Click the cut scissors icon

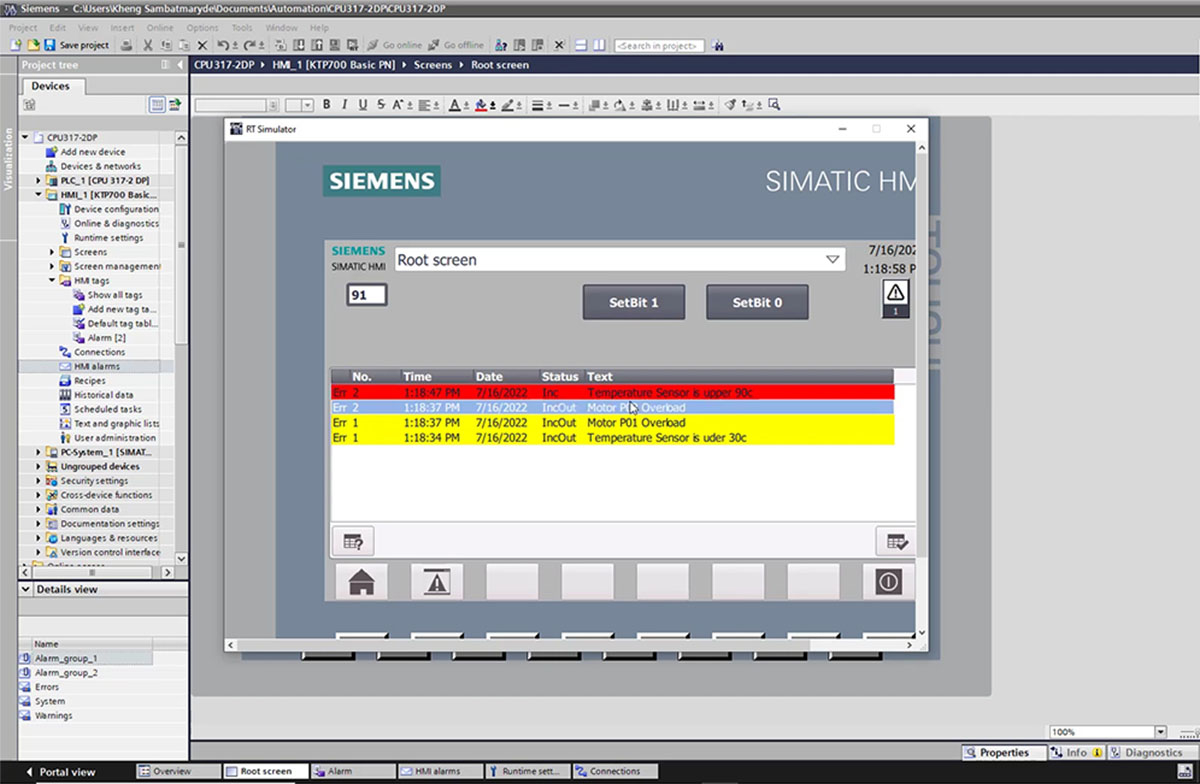pyautogui.click(x=148, y=45)
